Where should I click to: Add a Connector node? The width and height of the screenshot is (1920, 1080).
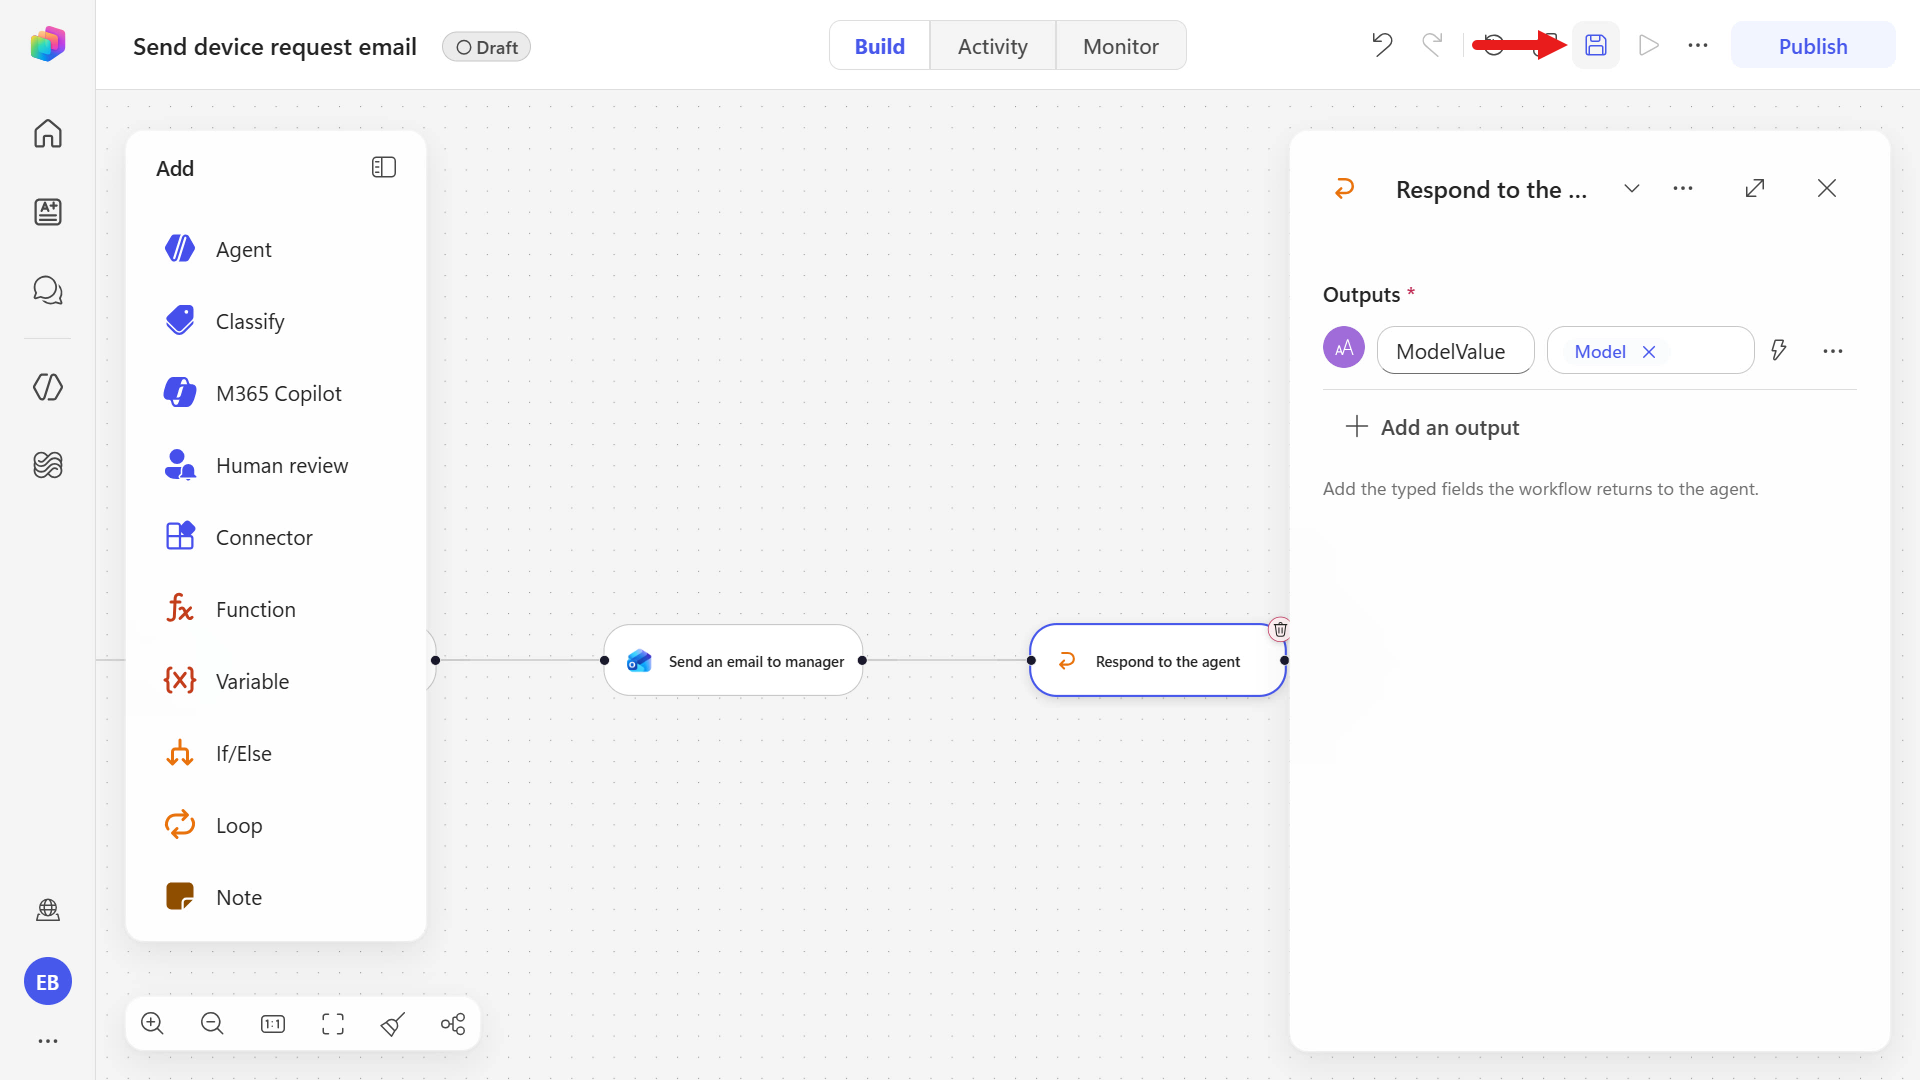click(275, 537)
